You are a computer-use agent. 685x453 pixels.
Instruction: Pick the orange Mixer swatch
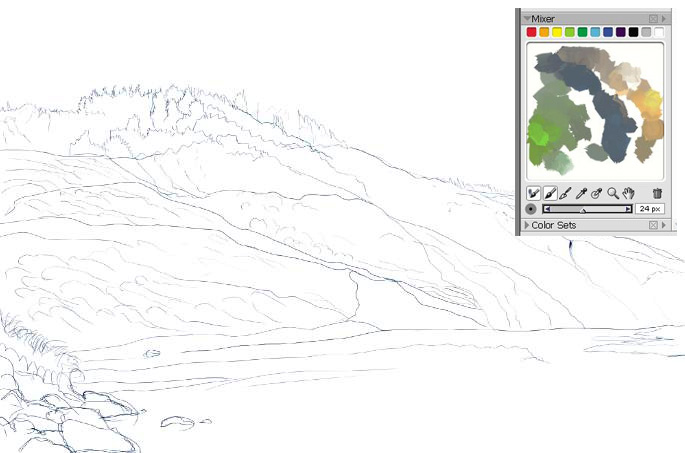[544, 32]
